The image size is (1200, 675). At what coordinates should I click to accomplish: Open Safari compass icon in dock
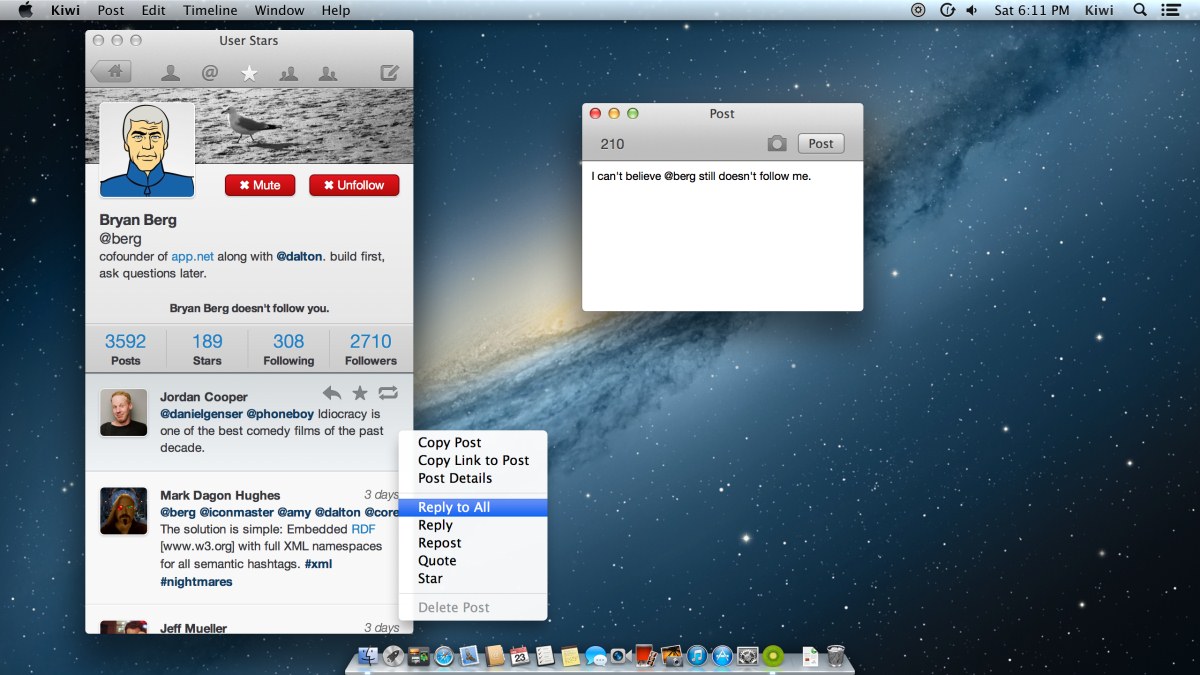tap(444, 656)
